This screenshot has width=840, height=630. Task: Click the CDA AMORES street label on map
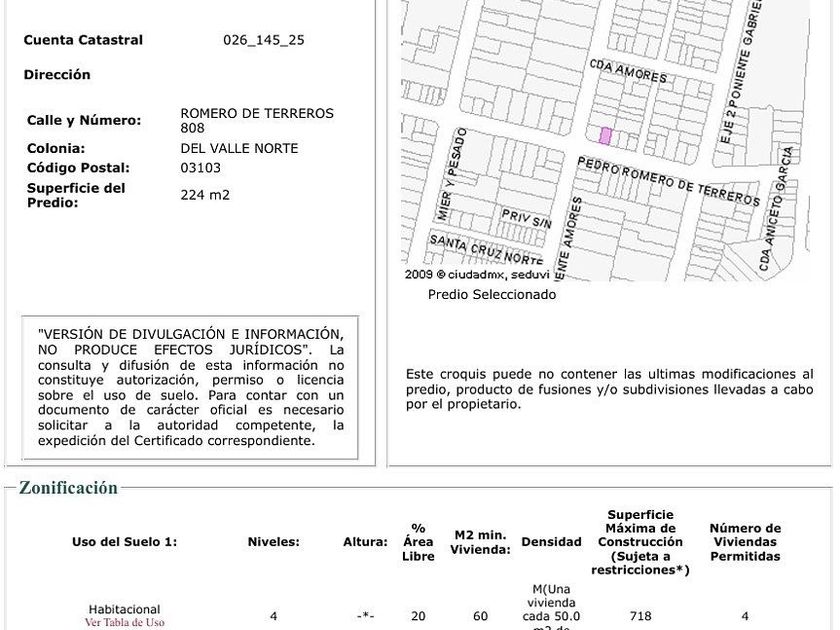[628, 71]
